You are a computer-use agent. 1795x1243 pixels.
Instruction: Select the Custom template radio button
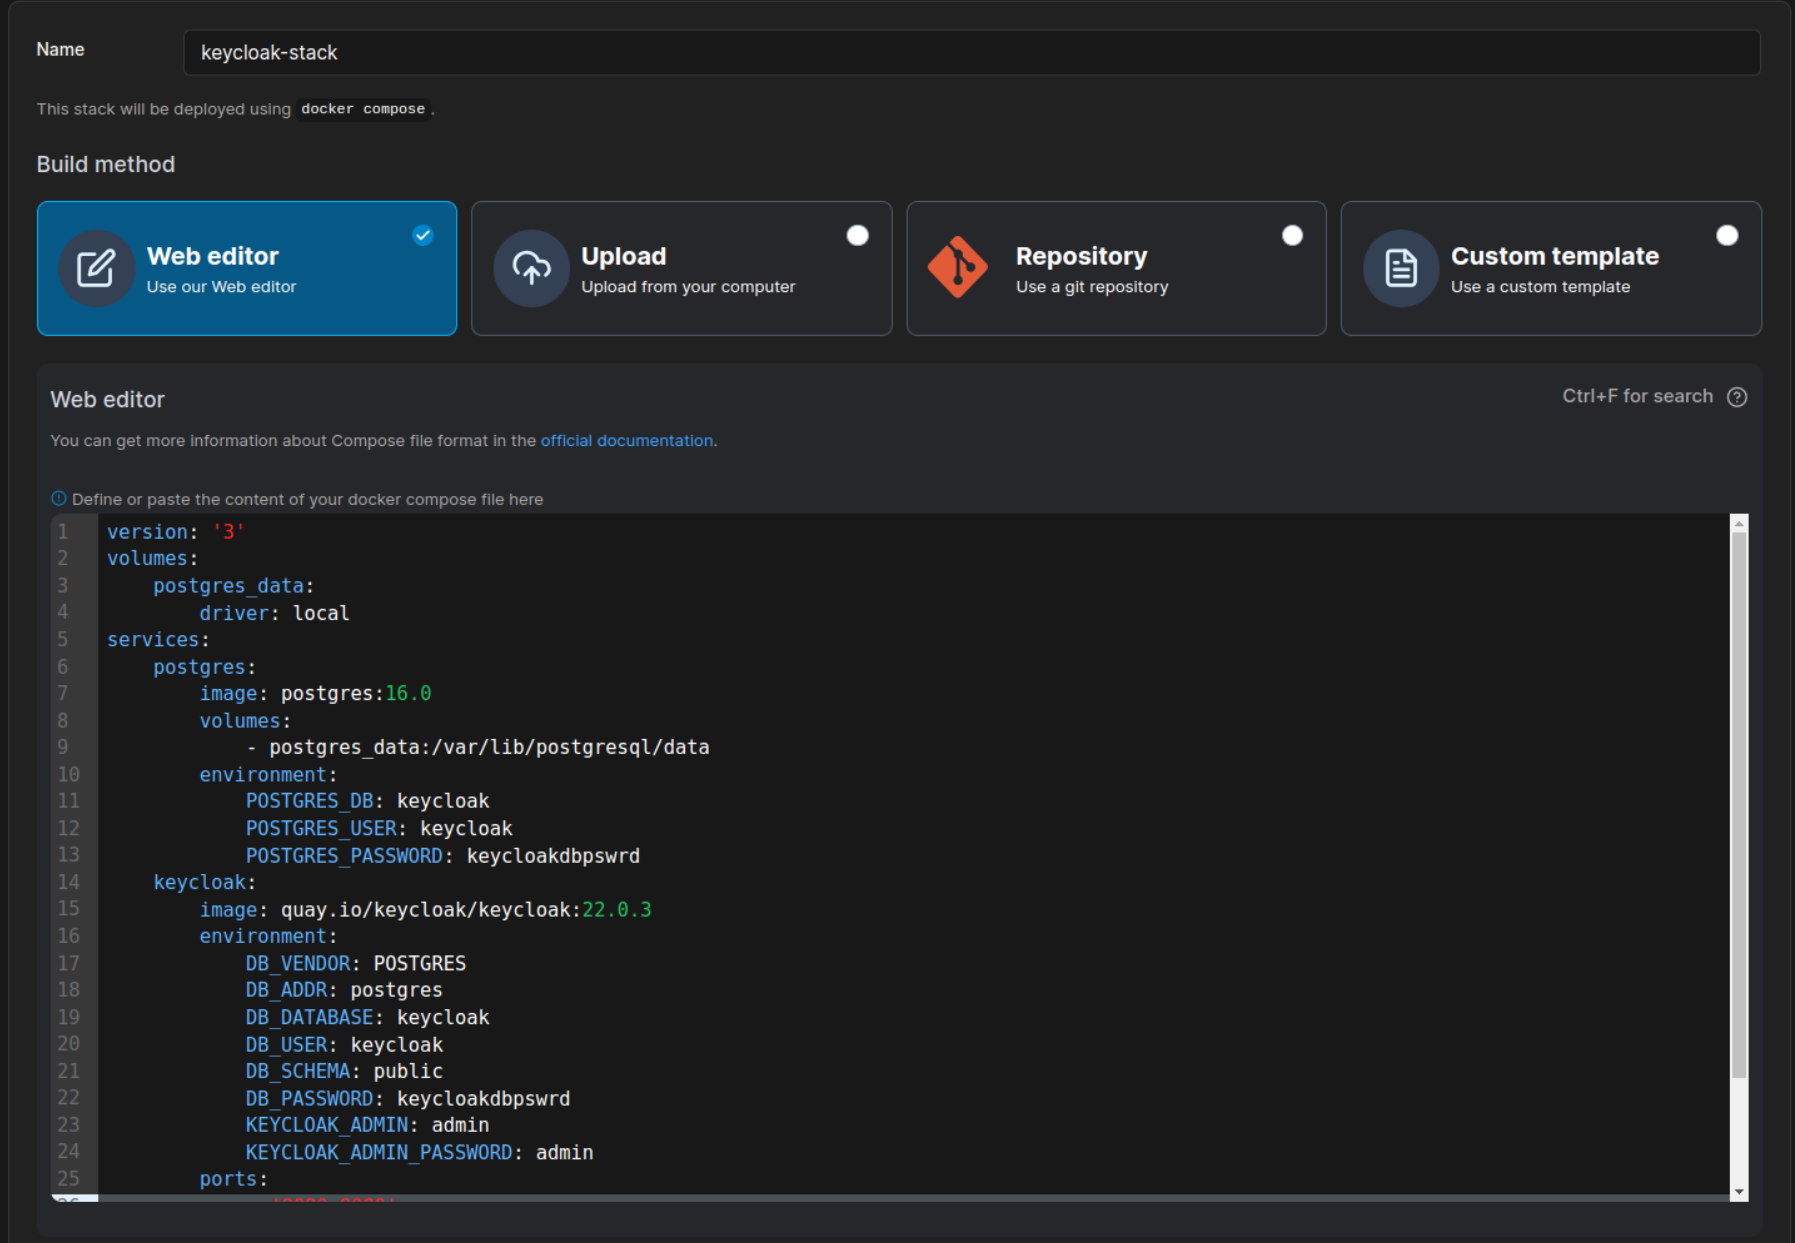click(1727, 235)
